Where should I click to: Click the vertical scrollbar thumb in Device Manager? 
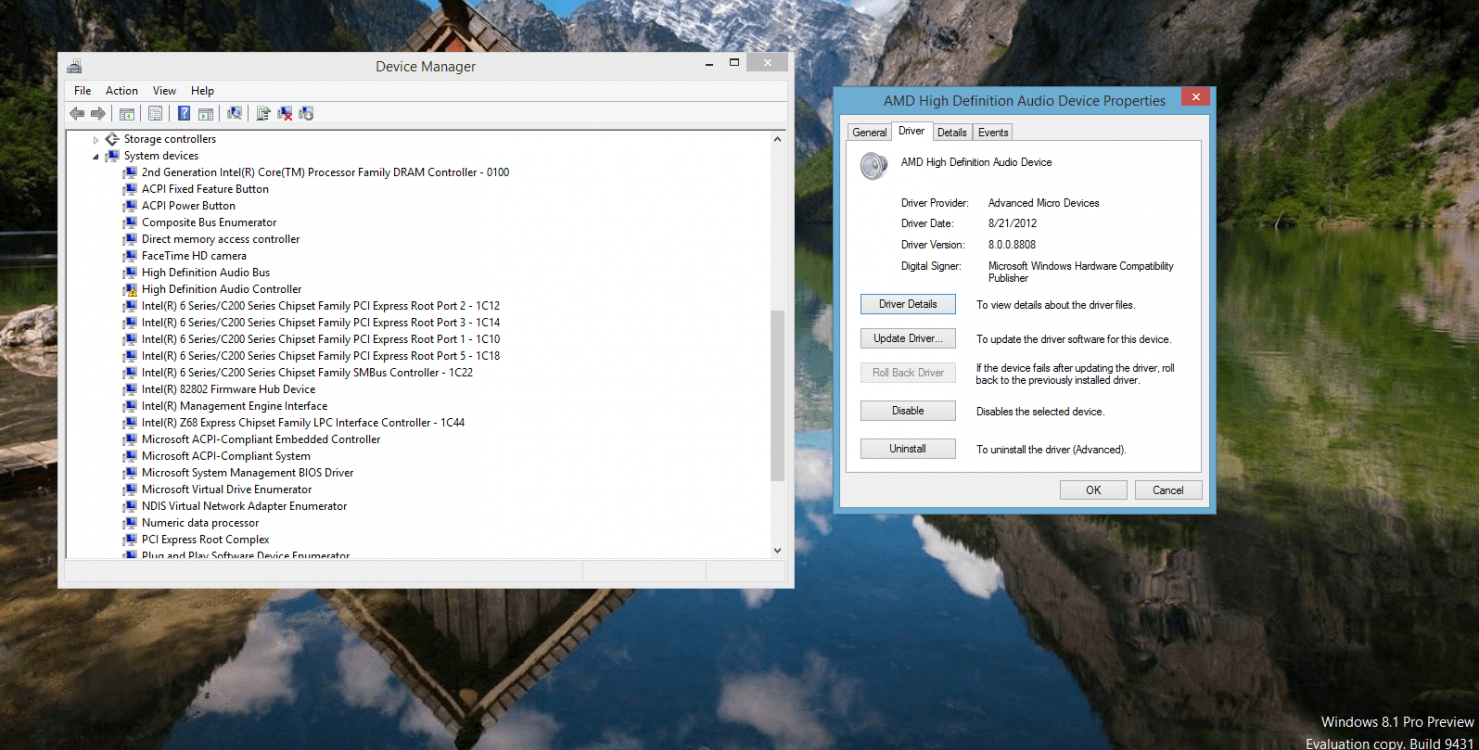click(x=778, y=396)
